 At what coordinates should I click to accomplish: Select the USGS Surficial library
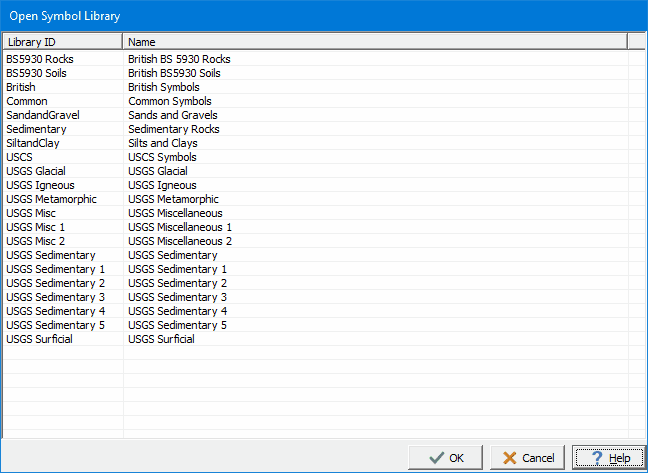[39, 339]
